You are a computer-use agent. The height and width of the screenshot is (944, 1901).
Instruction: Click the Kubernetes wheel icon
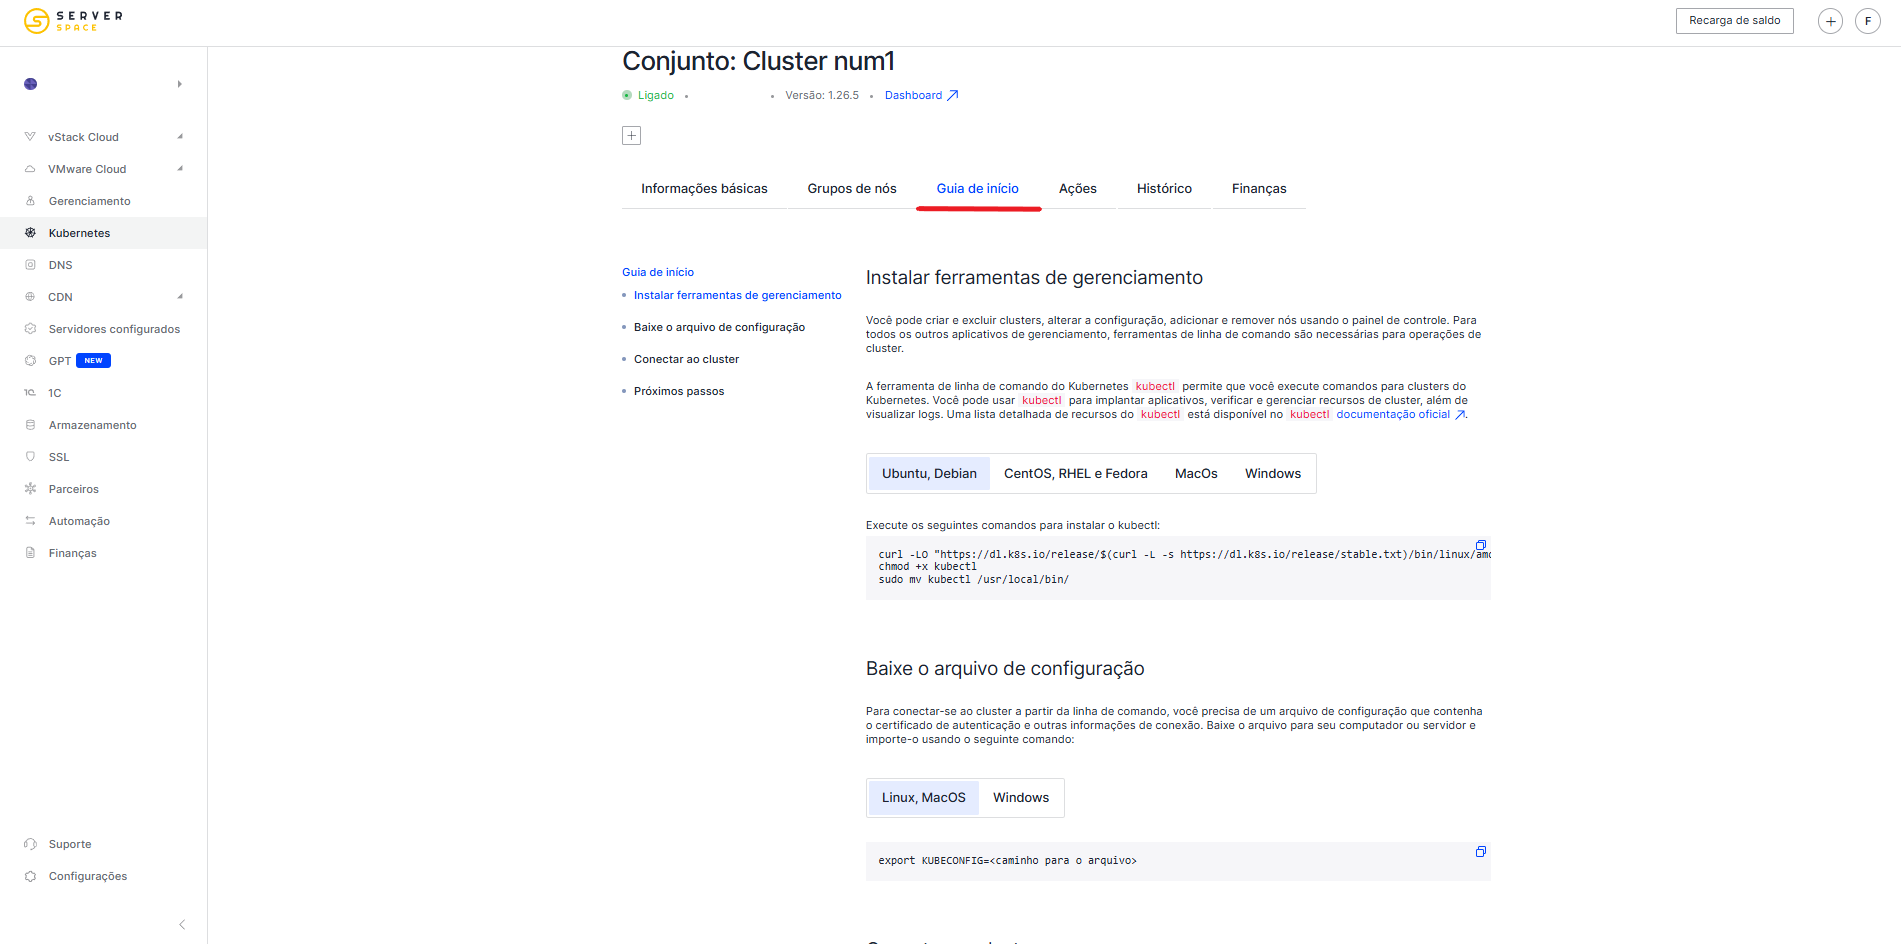tap(30, 233)
